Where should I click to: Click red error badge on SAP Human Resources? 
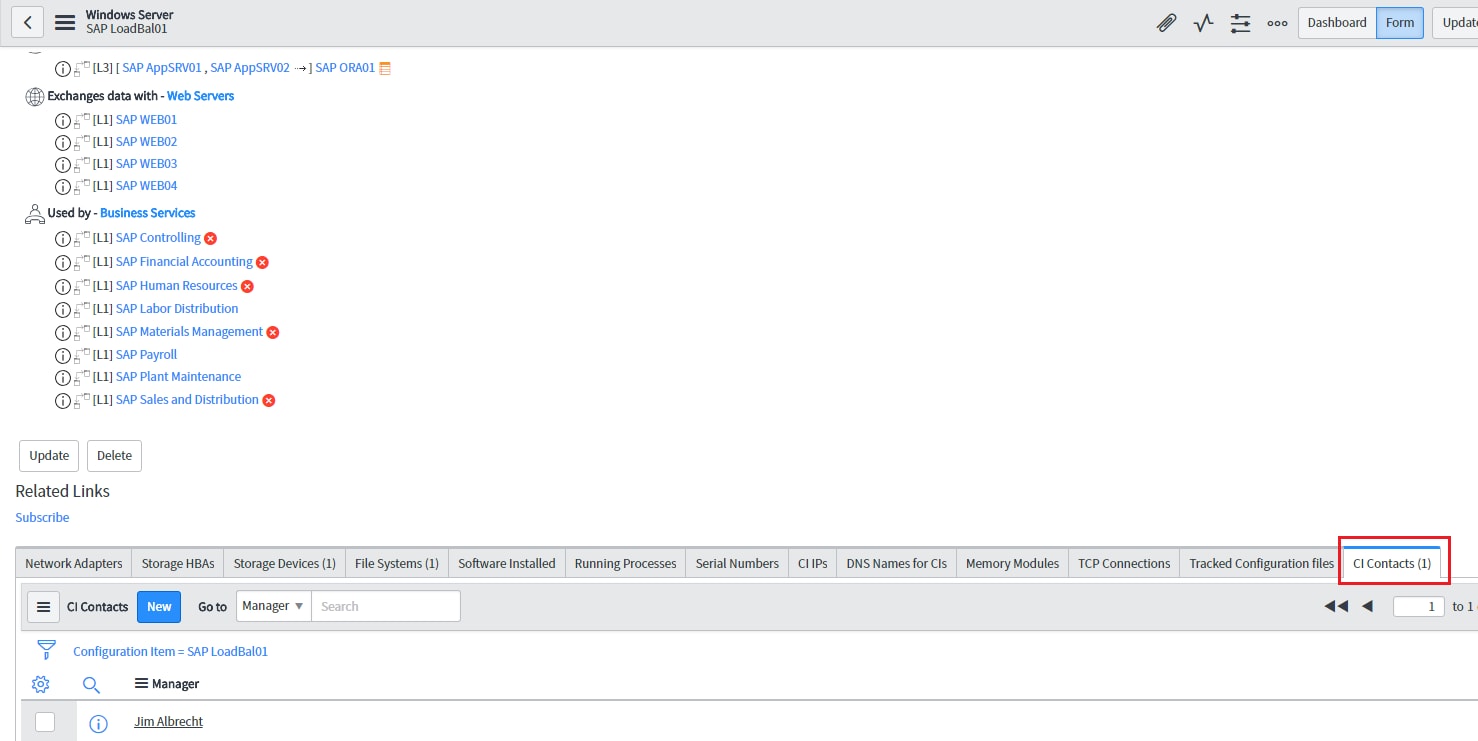(247, 286)
